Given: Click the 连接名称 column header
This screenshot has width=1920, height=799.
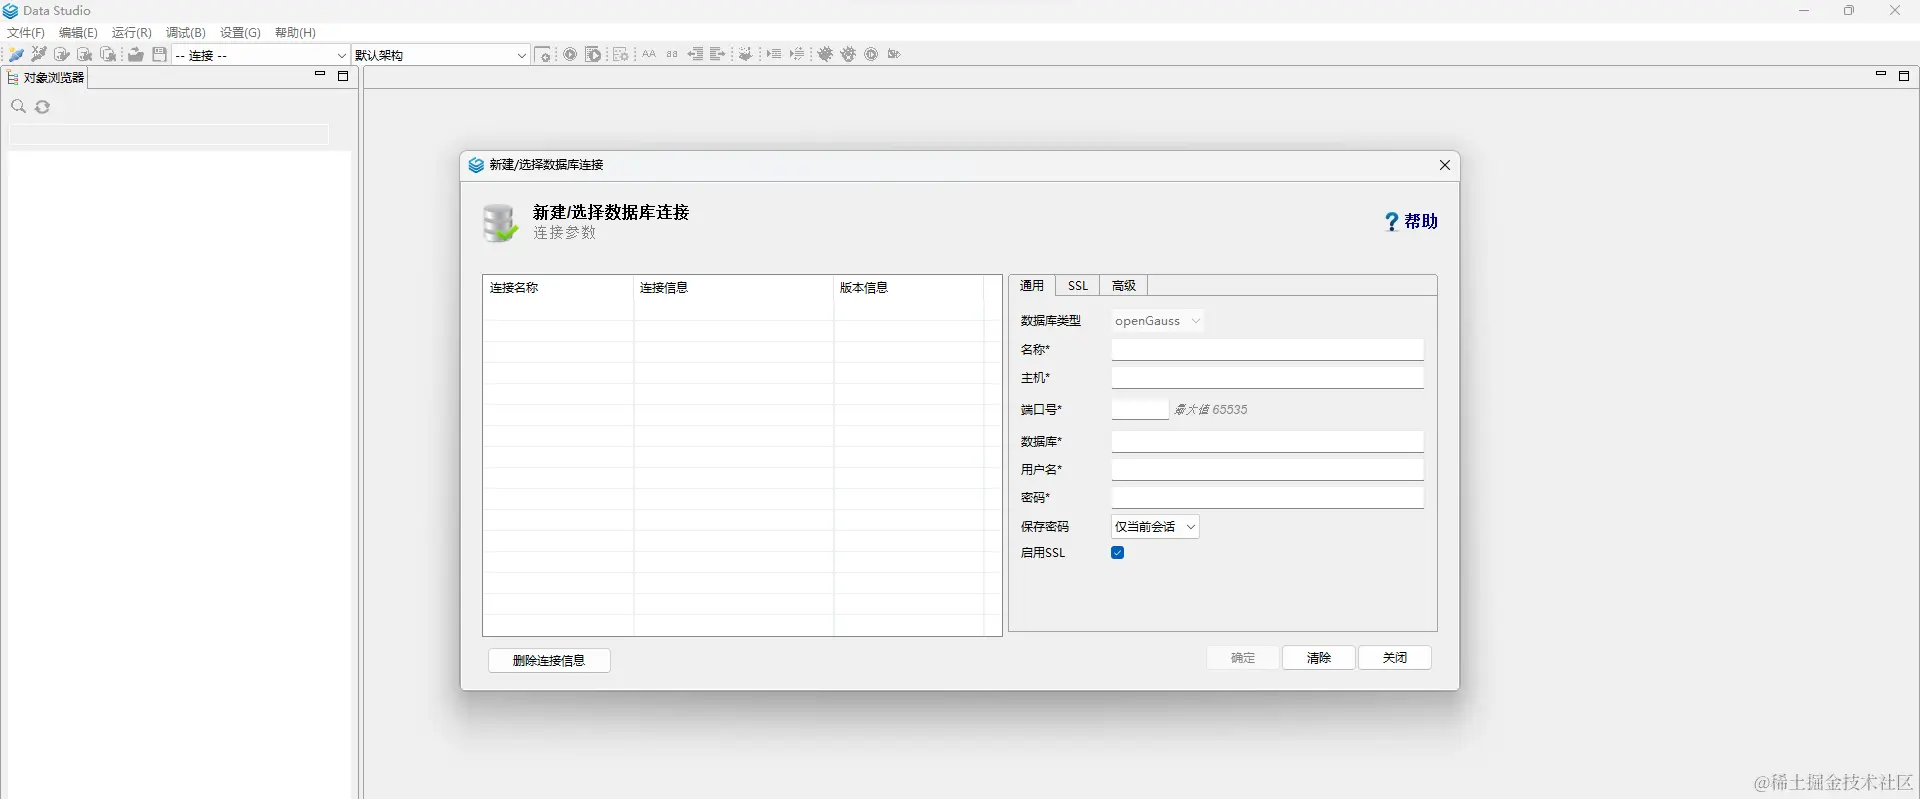Looking at the screenshot, I should pos(558,288).
